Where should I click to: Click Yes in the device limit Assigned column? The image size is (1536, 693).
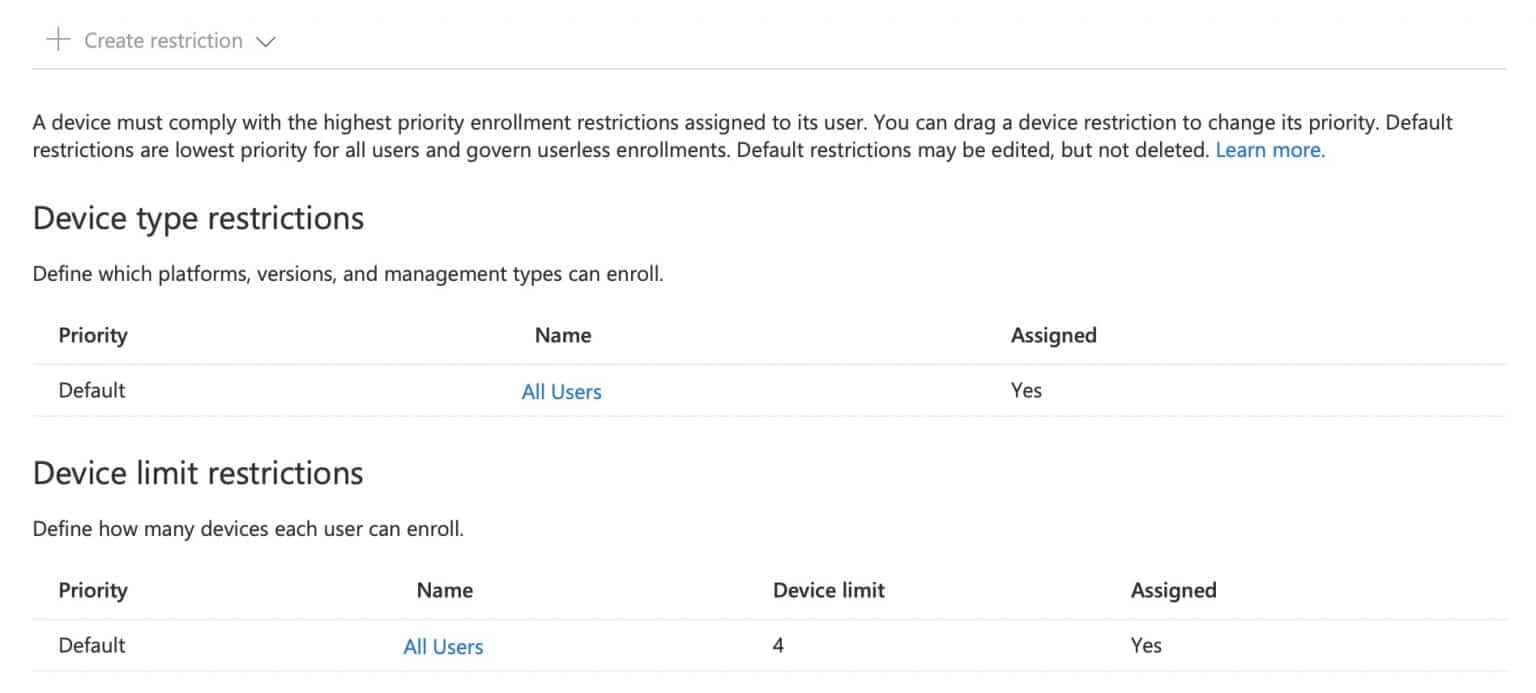pos(1146,646)
